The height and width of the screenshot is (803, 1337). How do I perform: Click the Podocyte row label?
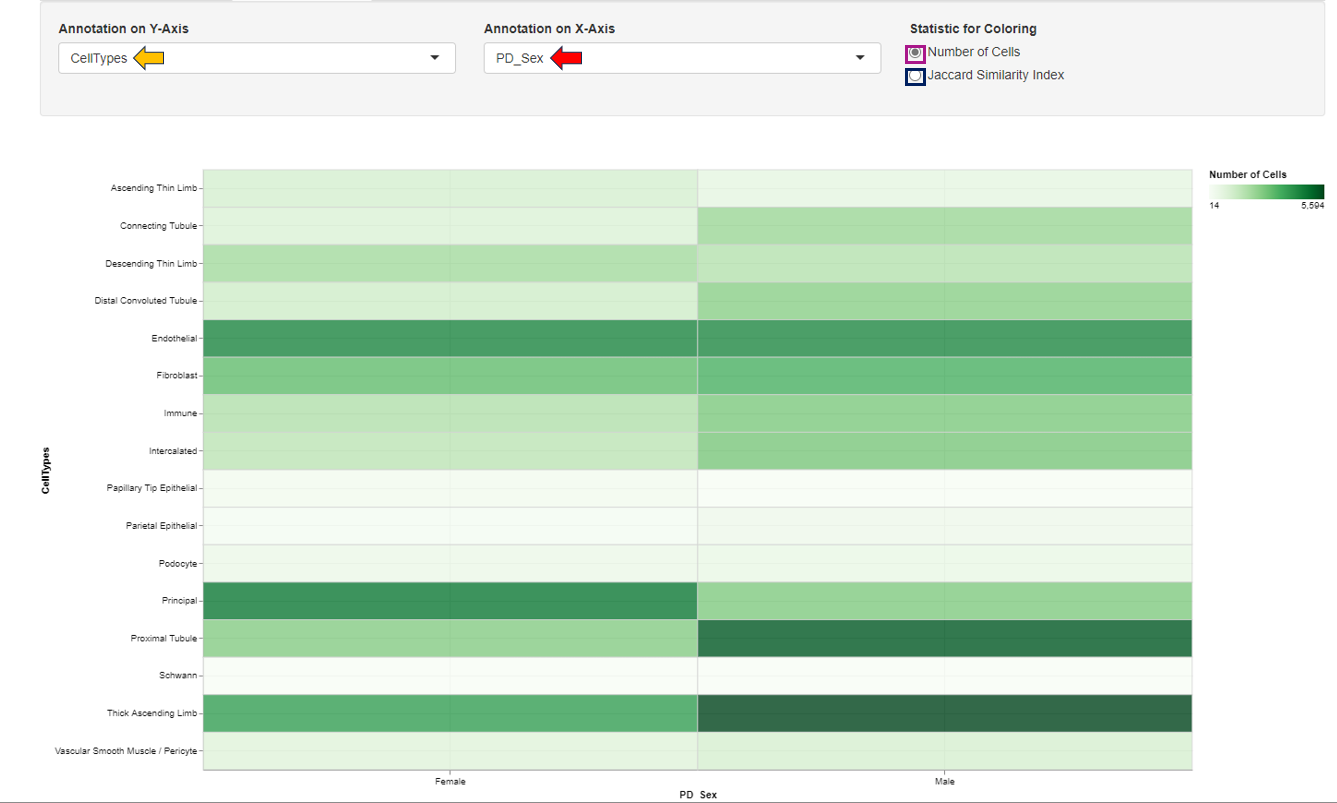(x=179, y=563)
